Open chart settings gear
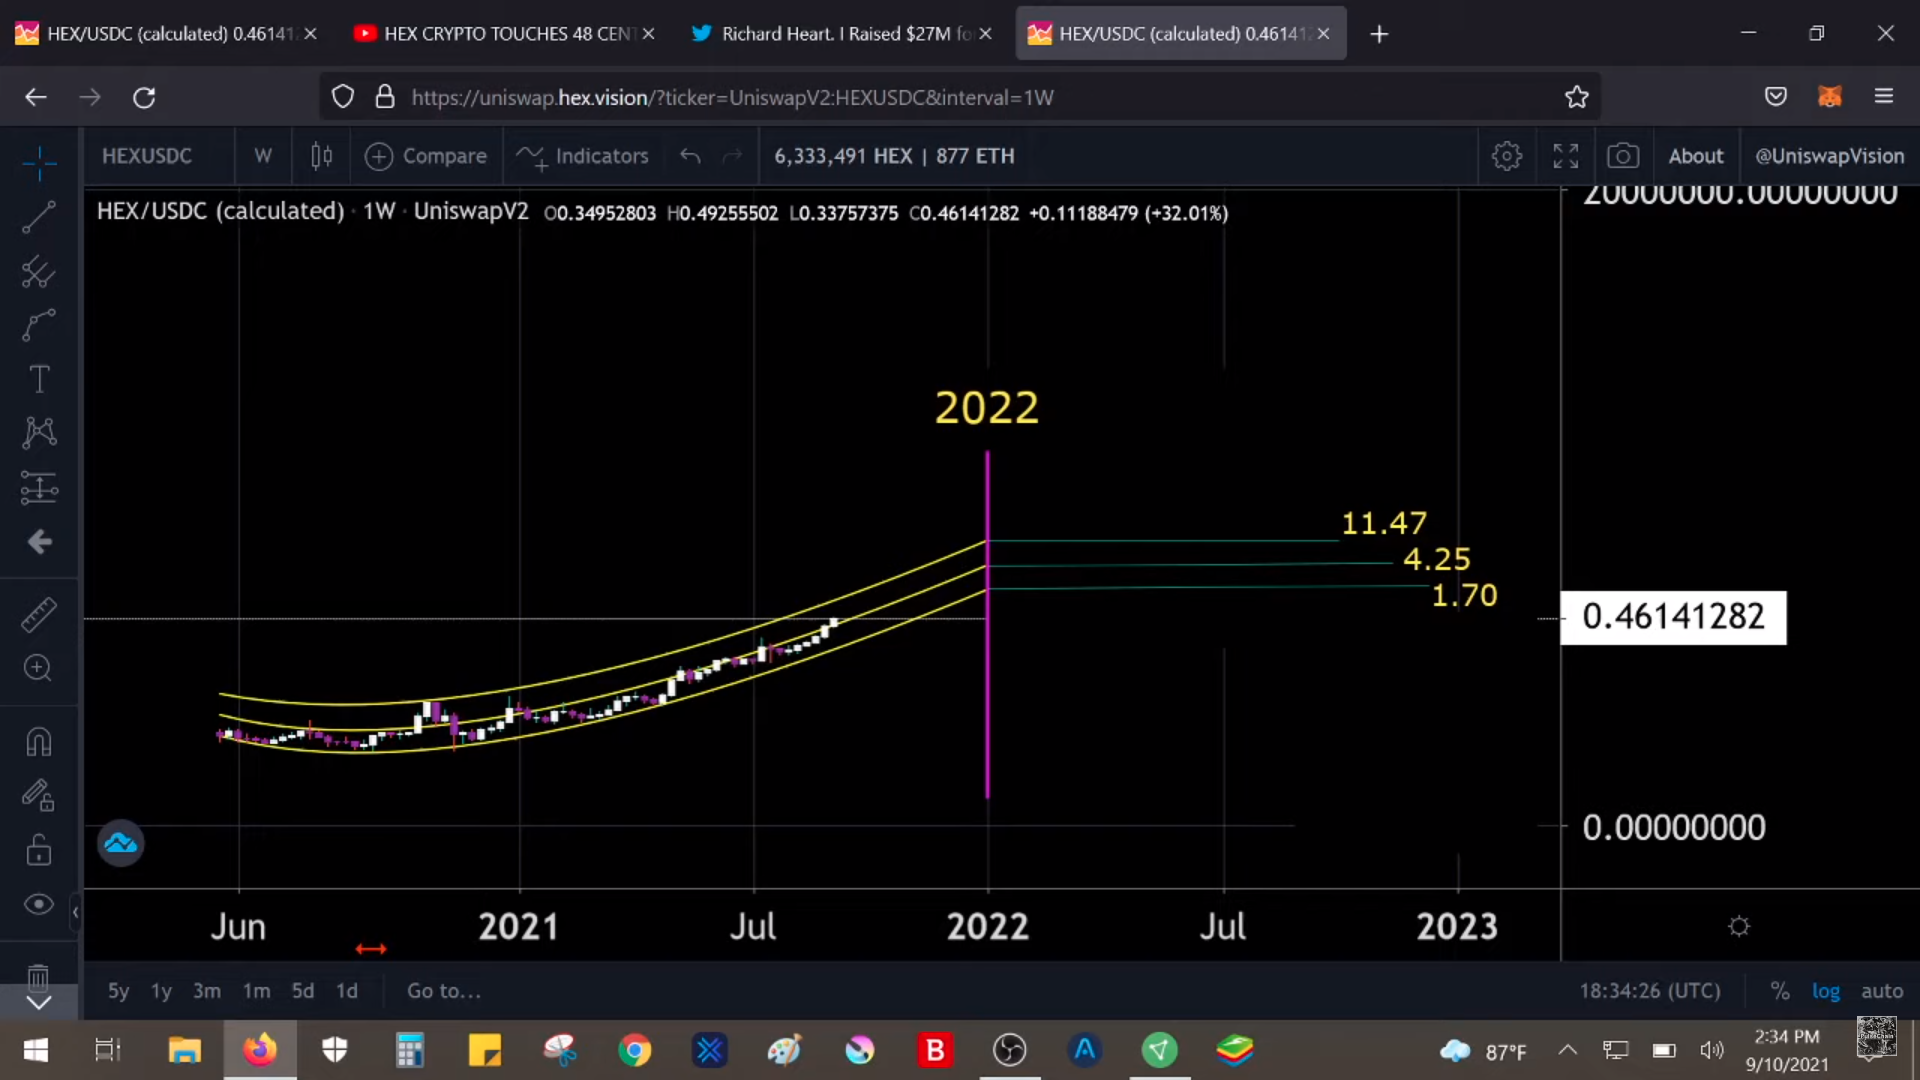Image resolution: width=1920 pixels, height=1080 pixels. pos(1507,156)
